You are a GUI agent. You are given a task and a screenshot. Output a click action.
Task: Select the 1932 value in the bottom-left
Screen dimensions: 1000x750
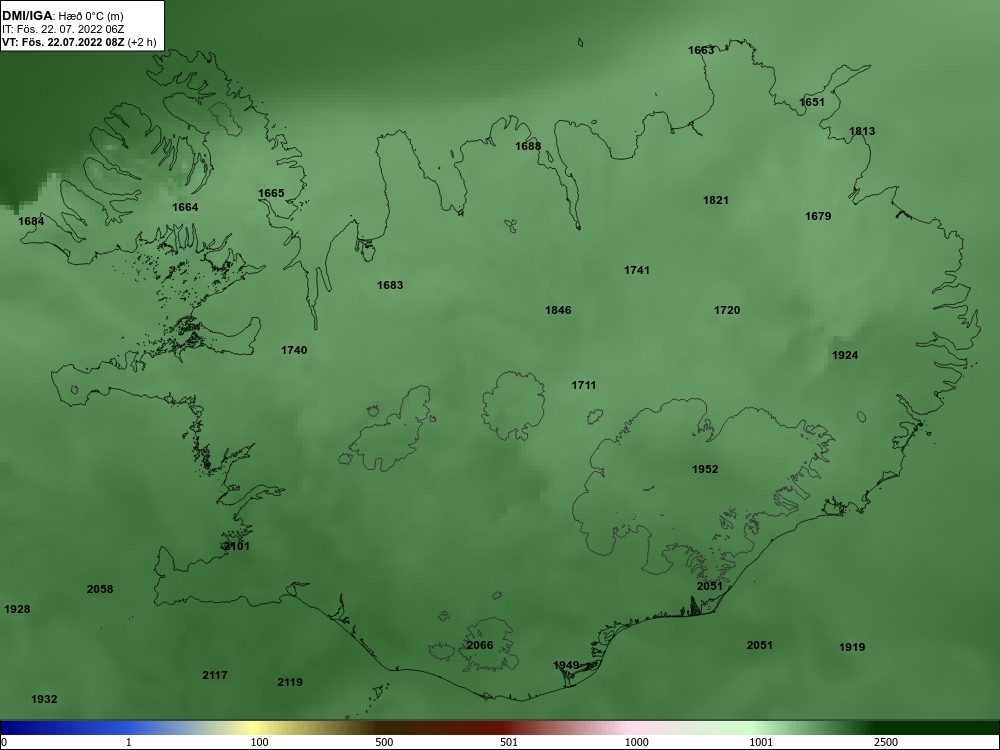[44, 700]
